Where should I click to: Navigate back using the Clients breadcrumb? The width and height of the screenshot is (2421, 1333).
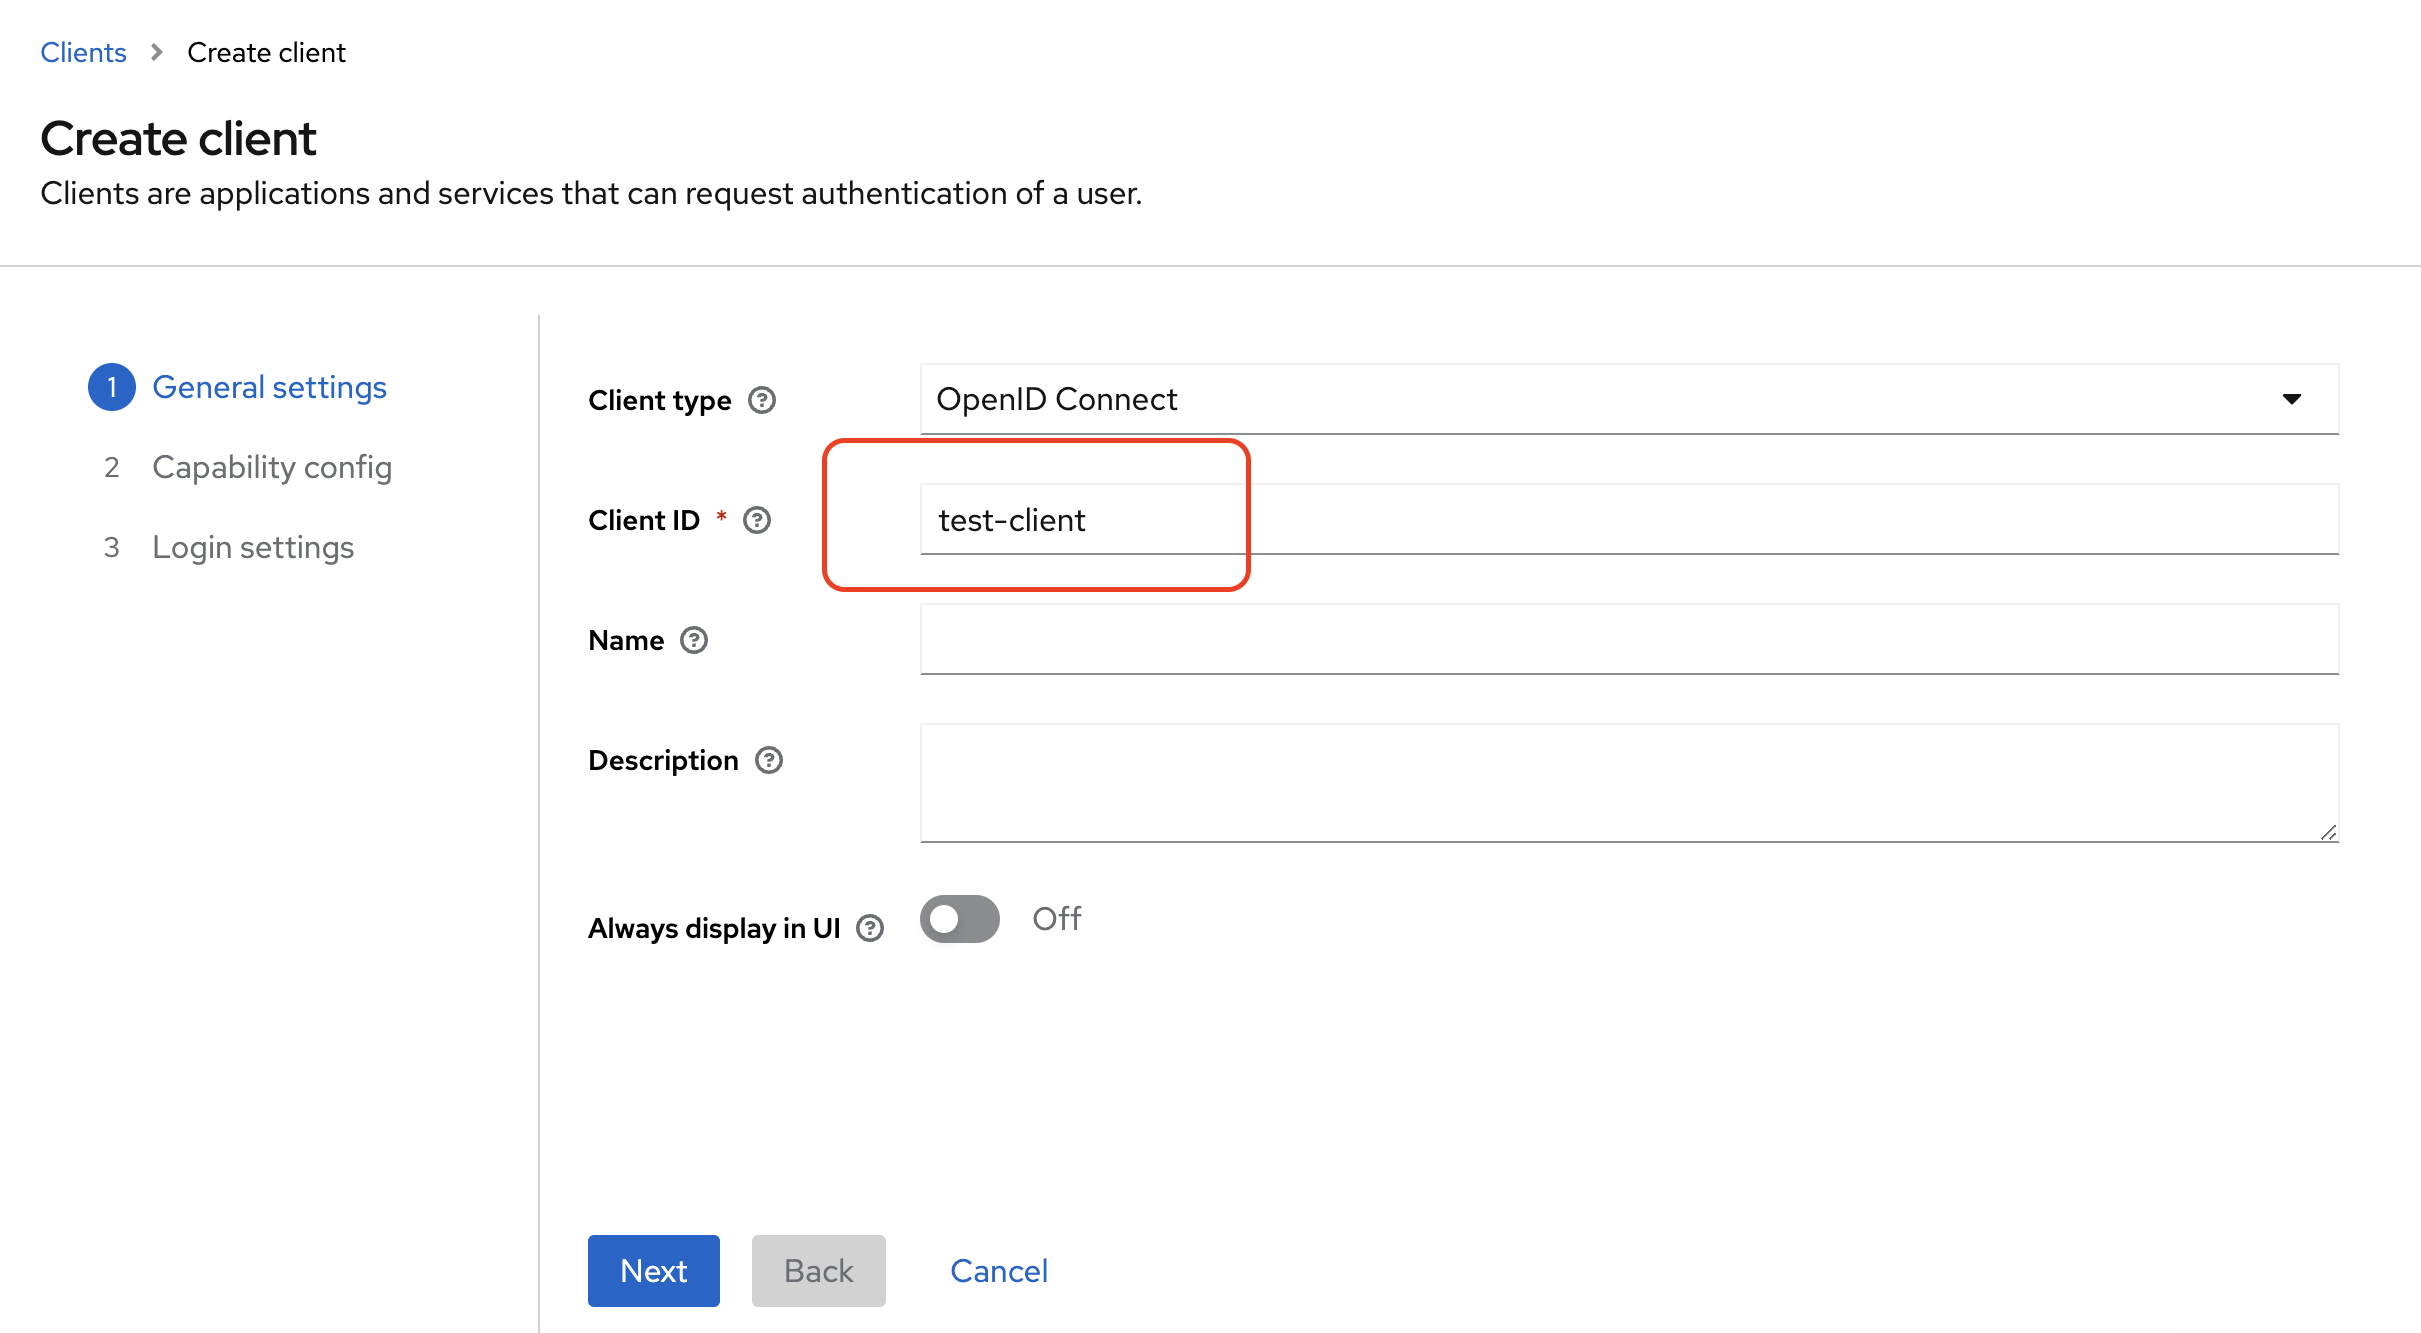[83, 51]
